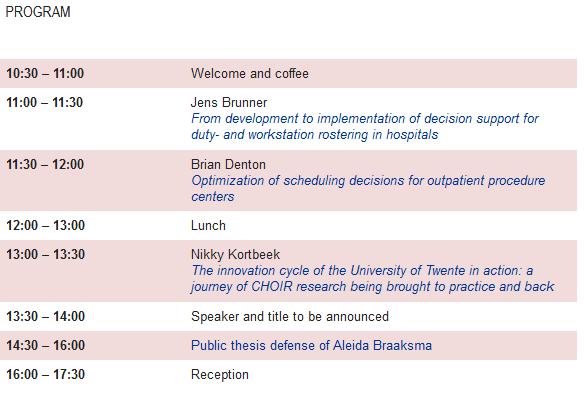
Task: Click the Reception entry
Action: tap(220, 375)
